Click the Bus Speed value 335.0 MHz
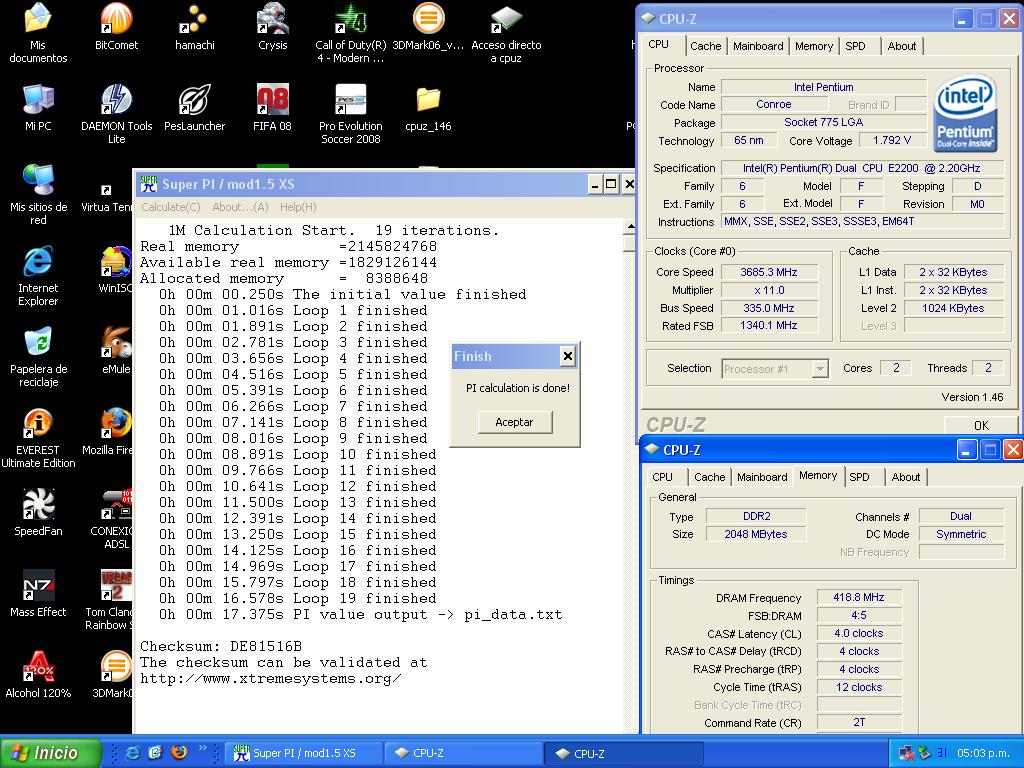The width and height of the screenshot is (1024, 768). 769,308
